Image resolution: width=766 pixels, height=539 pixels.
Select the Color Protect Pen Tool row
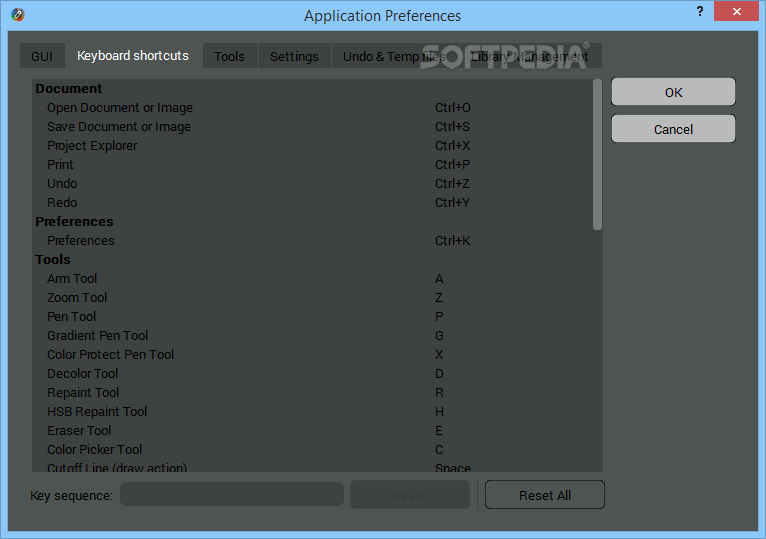313,355
